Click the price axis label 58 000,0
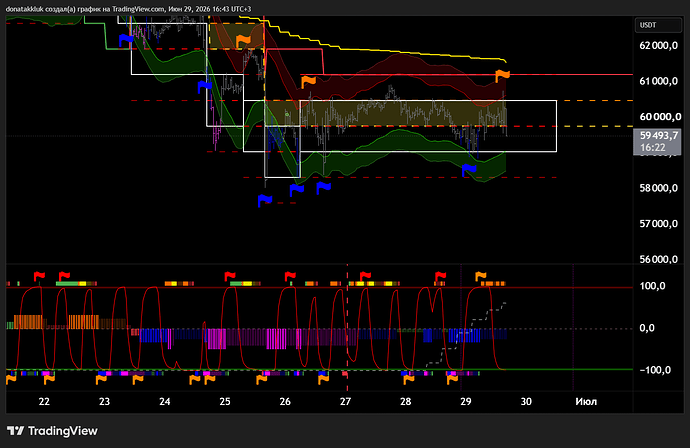The width and height of the screenshot is (690, 448). 658,188
